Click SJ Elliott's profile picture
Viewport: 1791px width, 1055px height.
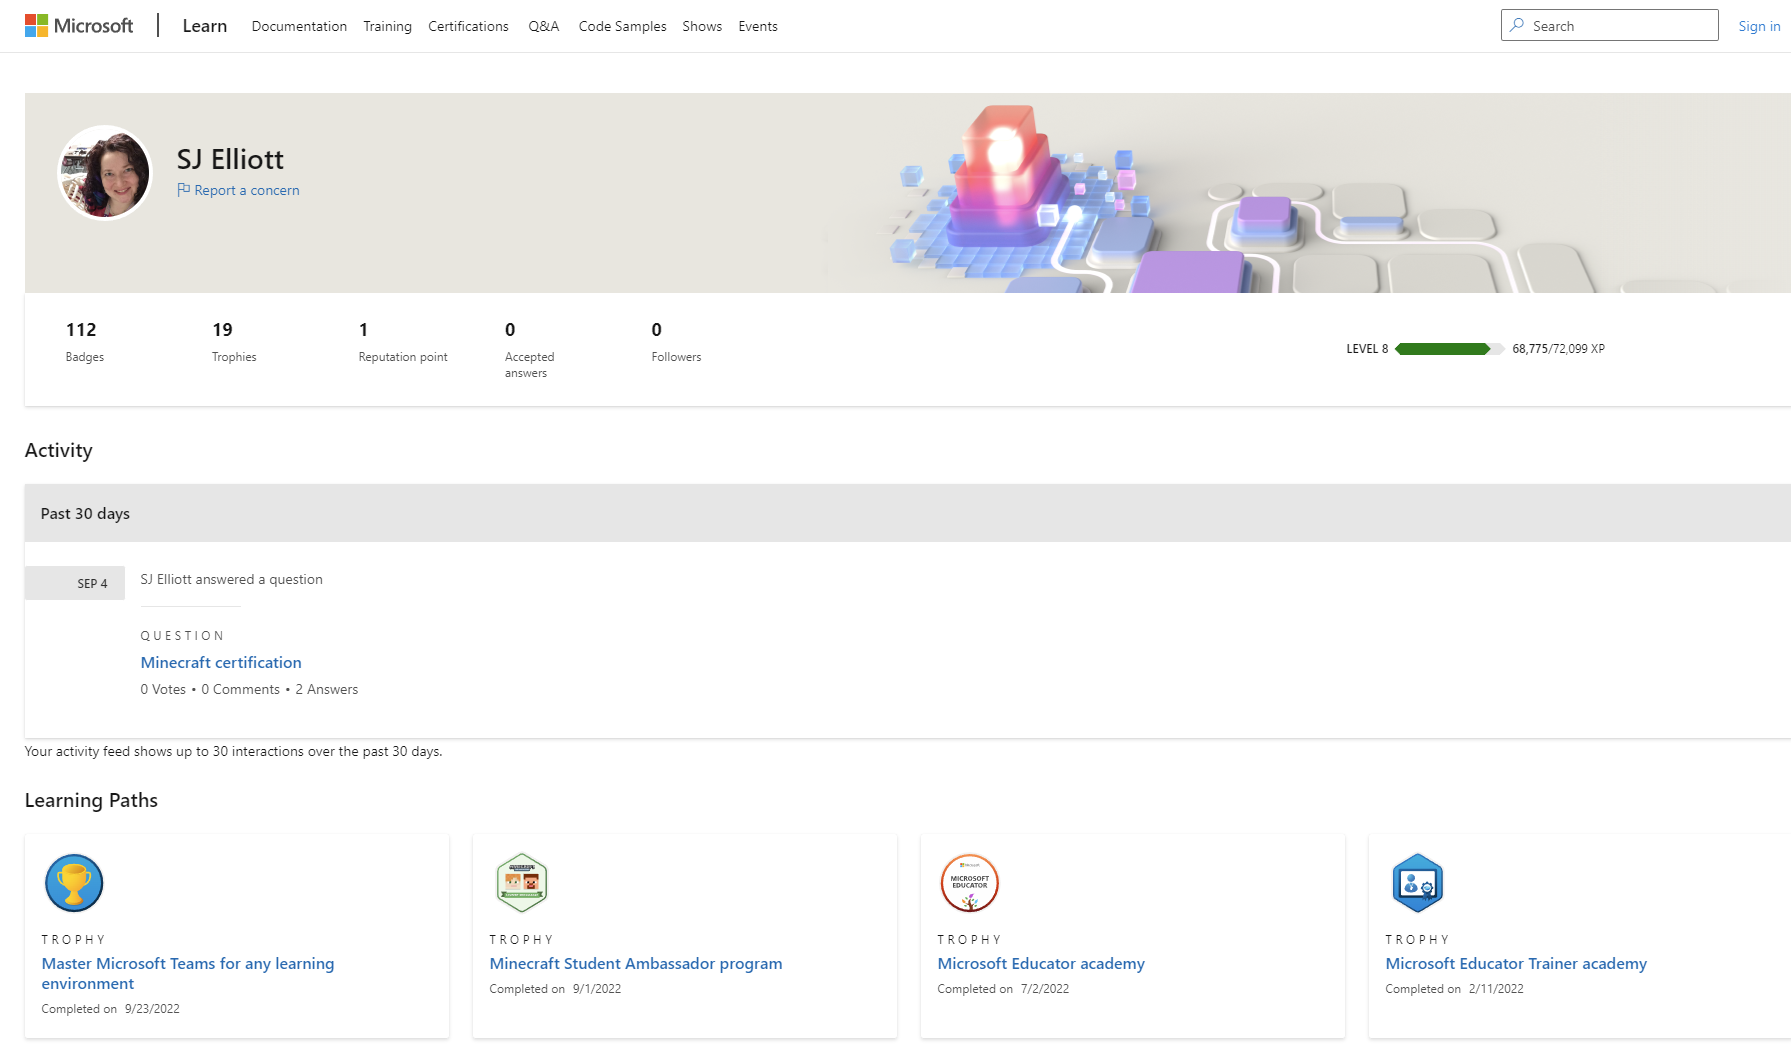(103, 172)
